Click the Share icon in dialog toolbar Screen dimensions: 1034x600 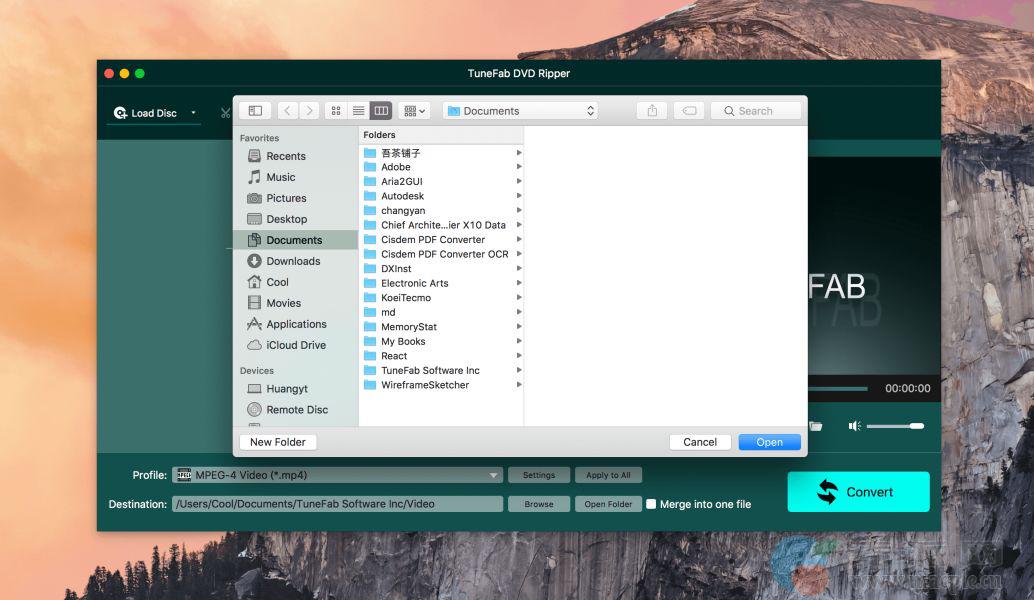tap(652, 111)
